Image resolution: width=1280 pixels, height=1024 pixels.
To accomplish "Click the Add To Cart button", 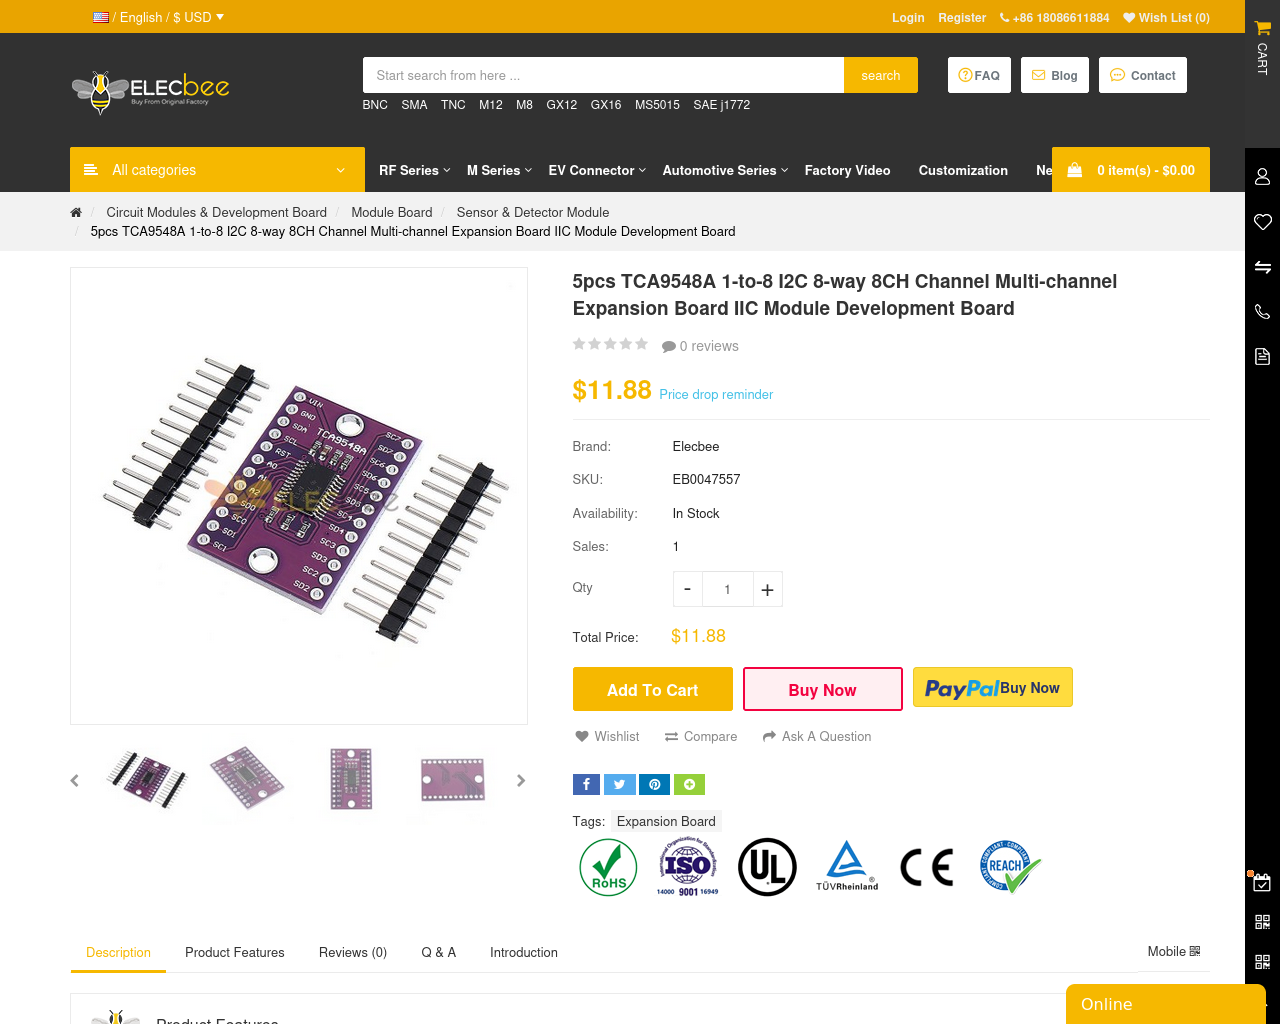I will pyautogui.click(x=653, y=690).
